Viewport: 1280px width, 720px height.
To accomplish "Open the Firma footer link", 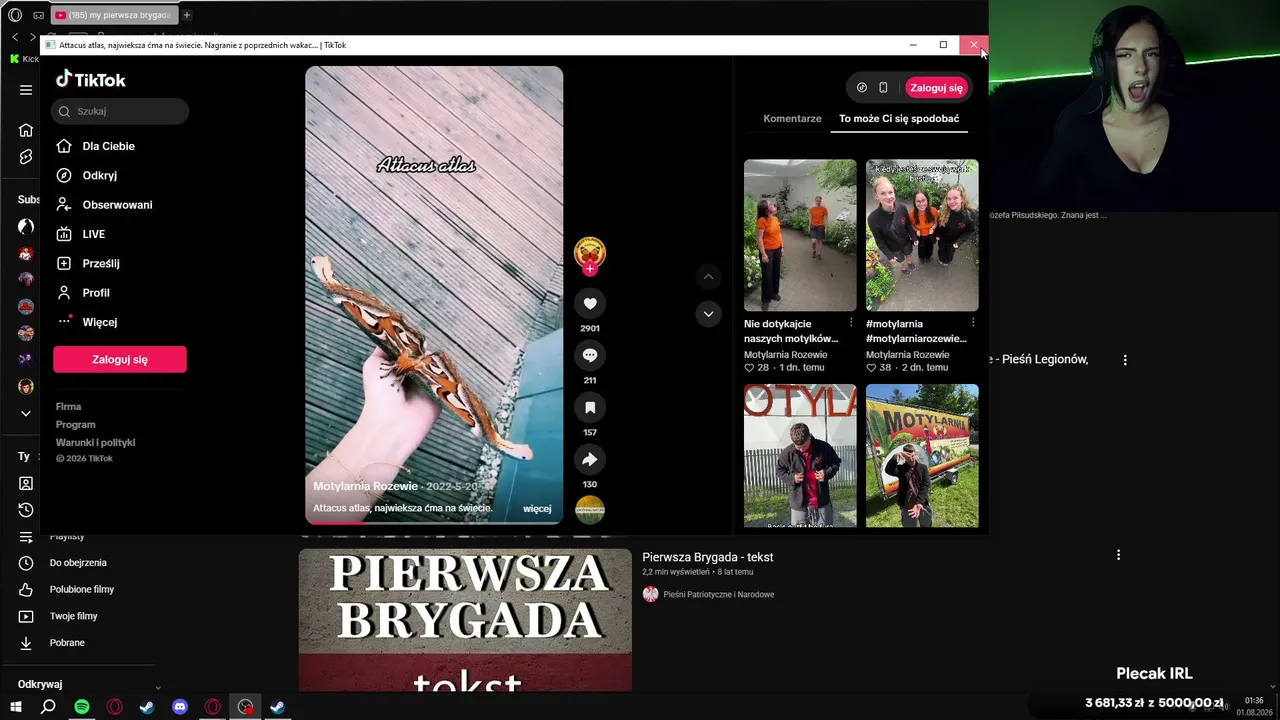I will click(69, 407).
